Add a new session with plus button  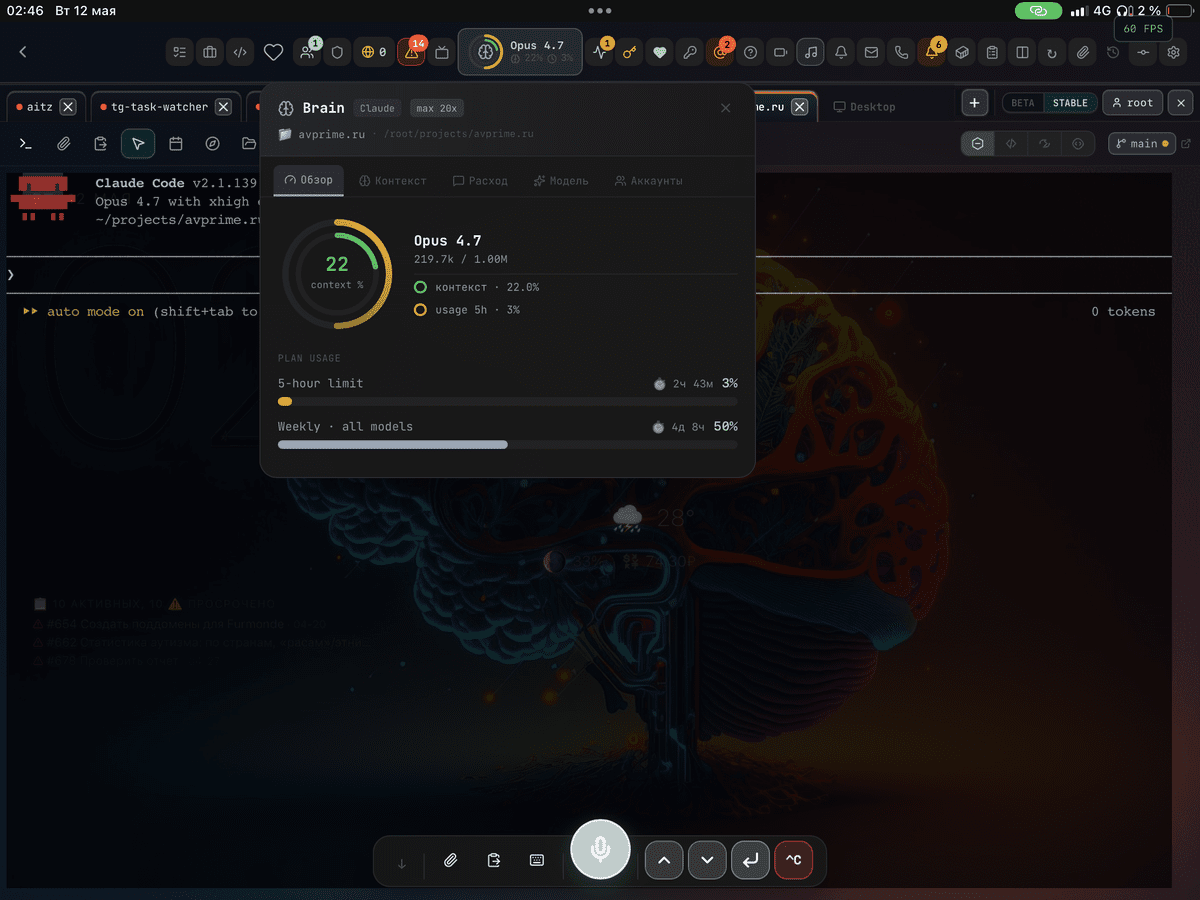(975, 102)
